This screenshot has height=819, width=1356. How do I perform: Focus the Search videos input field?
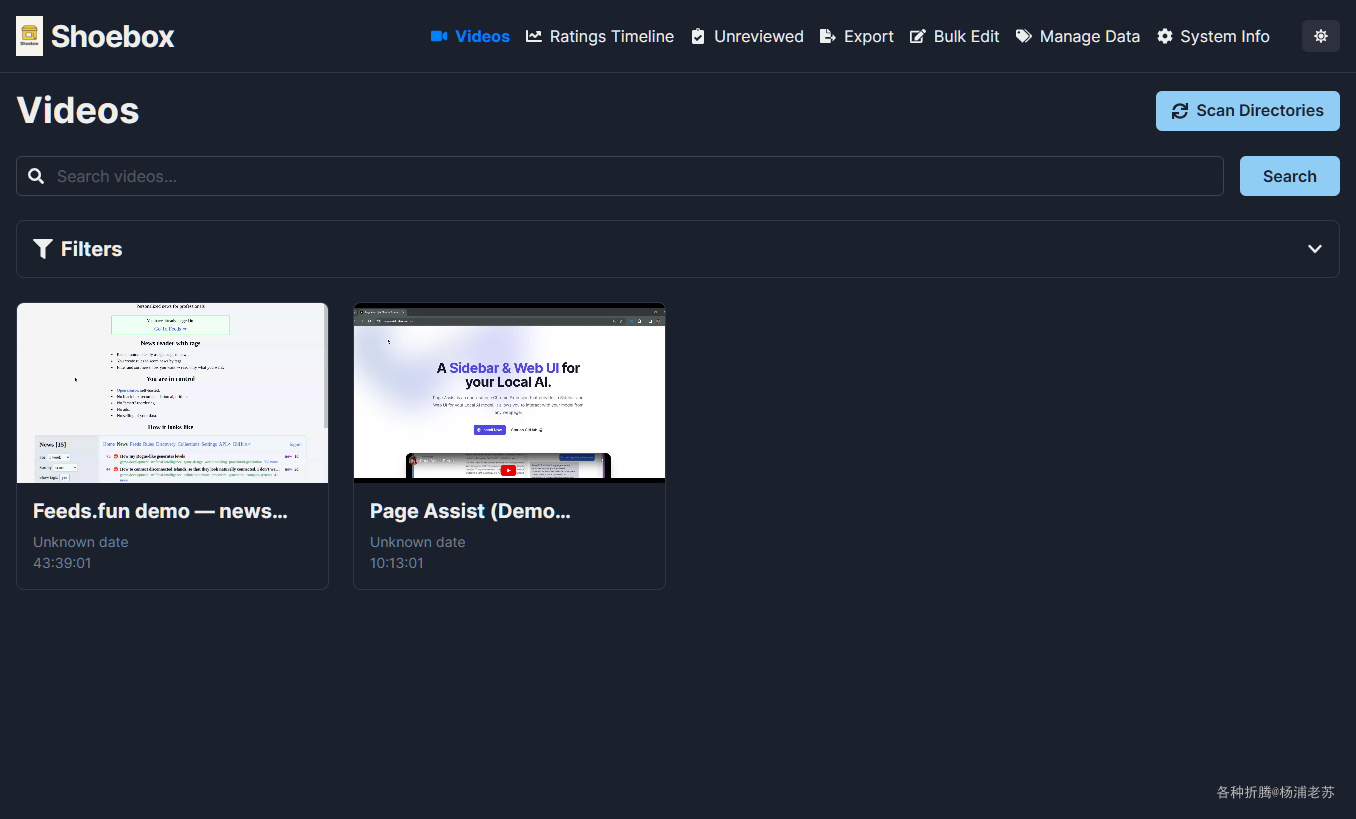point(620,176)
